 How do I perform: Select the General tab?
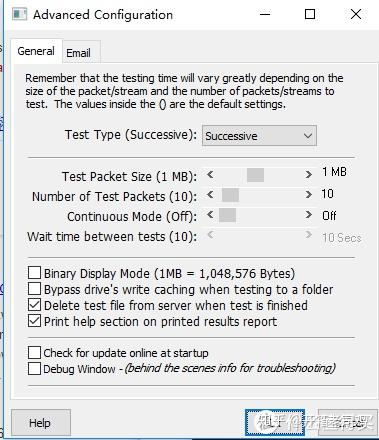36,51
